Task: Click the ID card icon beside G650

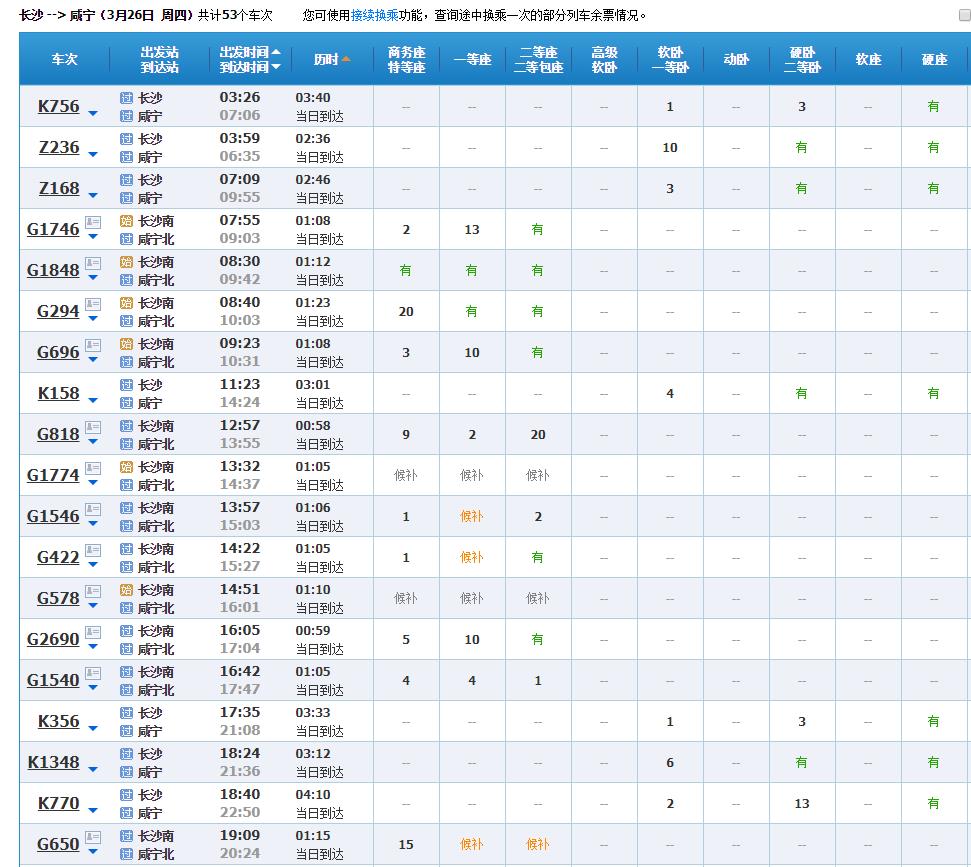Action: point(93,836)
